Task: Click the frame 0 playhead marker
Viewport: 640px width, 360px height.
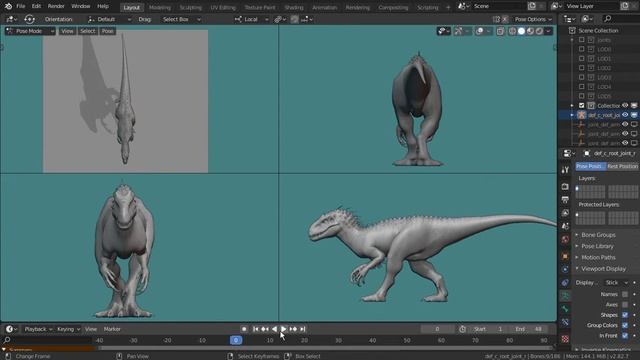Action: pos(236,340)
